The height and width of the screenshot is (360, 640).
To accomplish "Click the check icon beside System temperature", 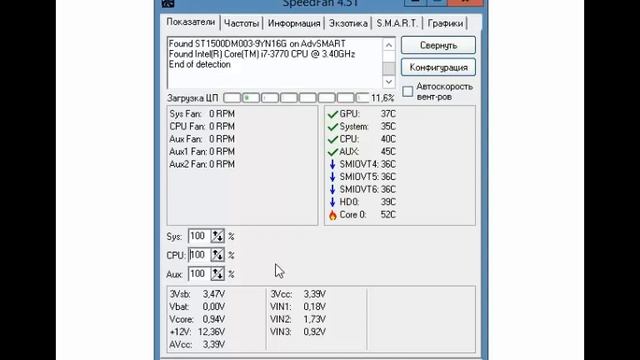I will 333,127.
